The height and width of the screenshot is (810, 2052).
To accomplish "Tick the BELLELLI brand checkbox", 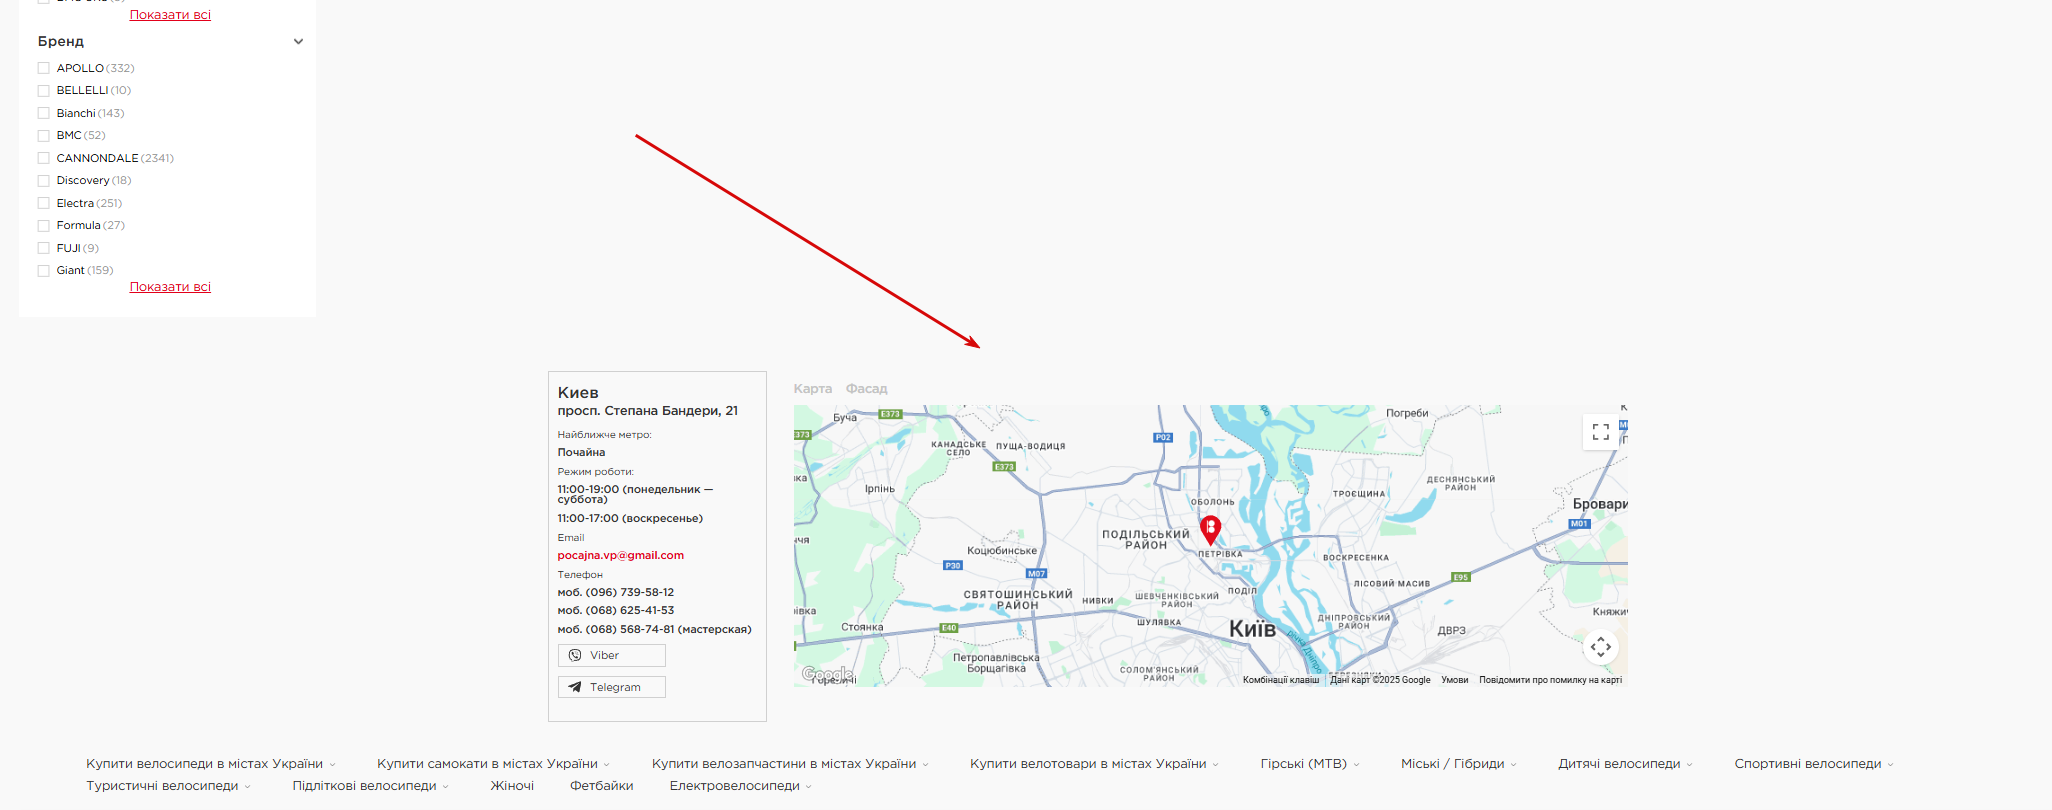I will 43,90.
